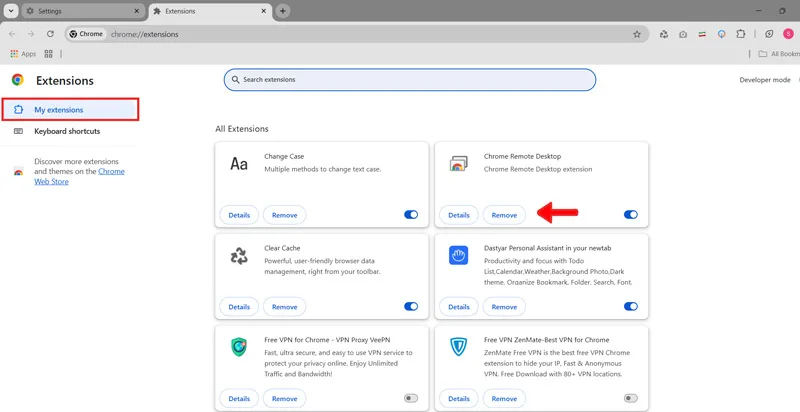Image resolution: width=800 pixels, height=412 pixels.
Task: Open Apps shortcut in bookmarks bar
Action: click(23, 54)
